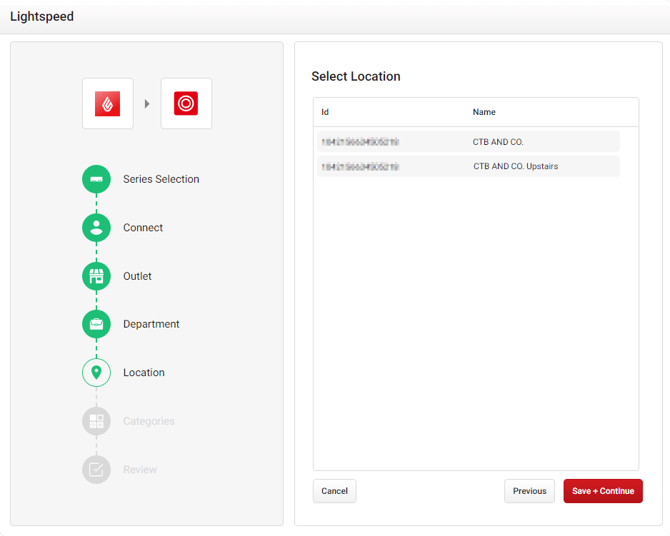Screen dimensions: 670x536
Task: Select the Outlet storefront step icon
Action: coord(97,276)
